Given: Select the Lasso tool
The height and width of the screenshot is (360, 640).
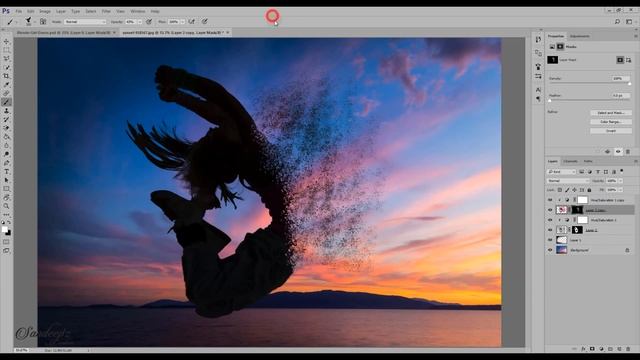Looking at the screenshot, I should tap(6, 59).
